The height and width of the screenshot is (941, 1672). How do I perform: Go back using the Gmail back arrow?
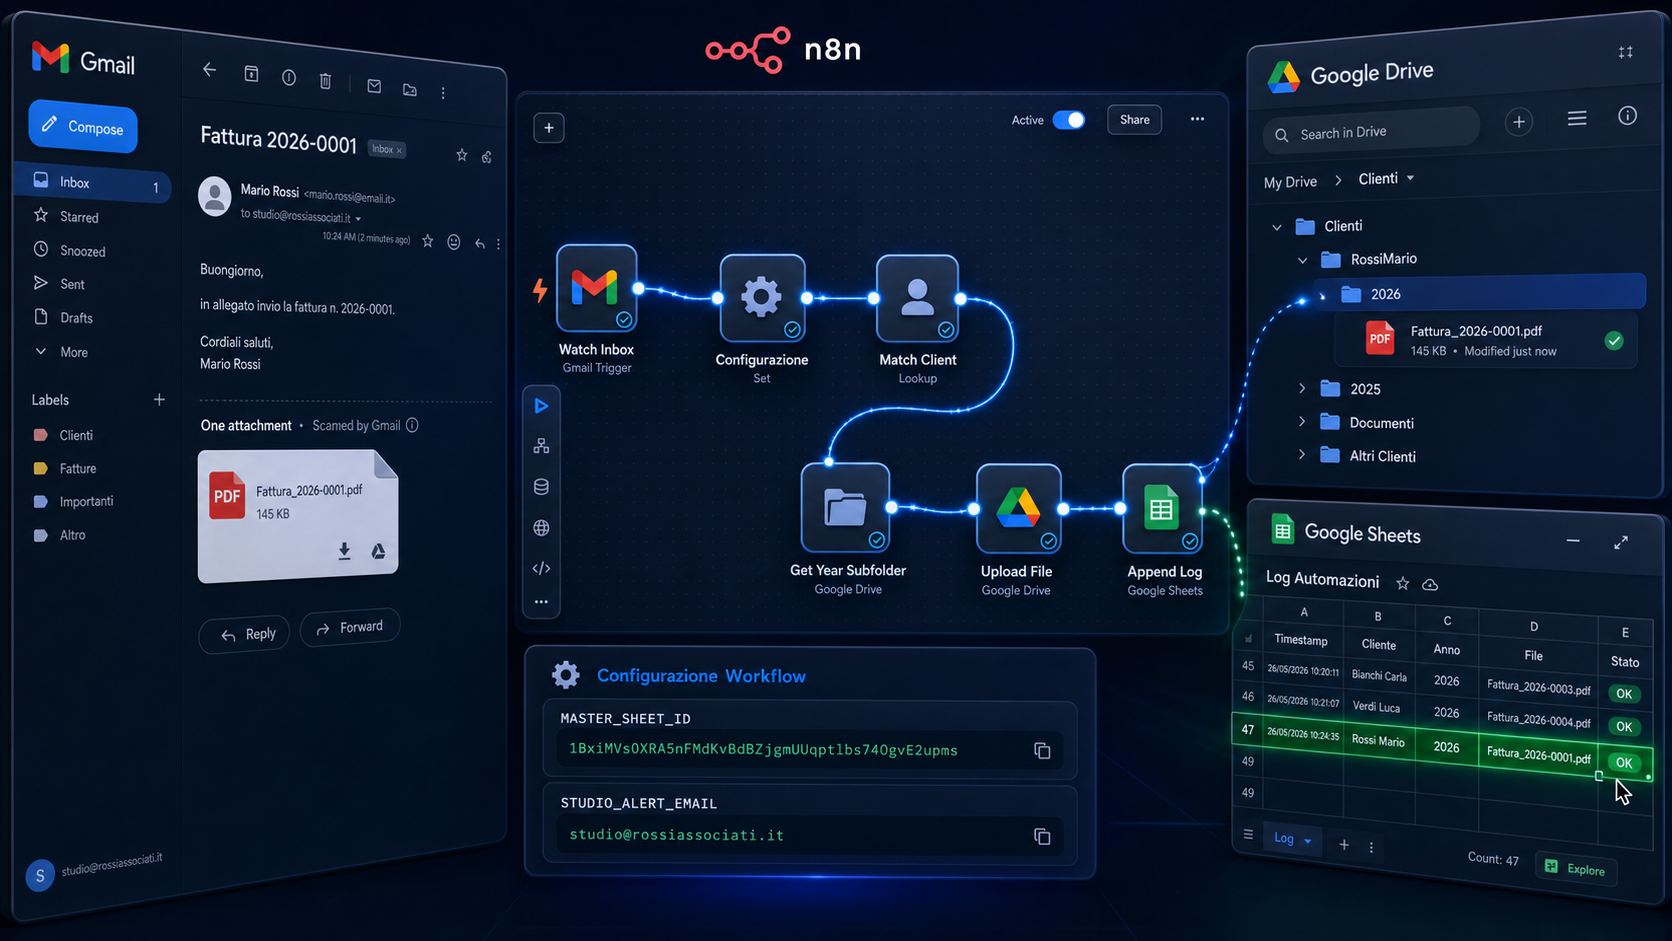(209, 69)
